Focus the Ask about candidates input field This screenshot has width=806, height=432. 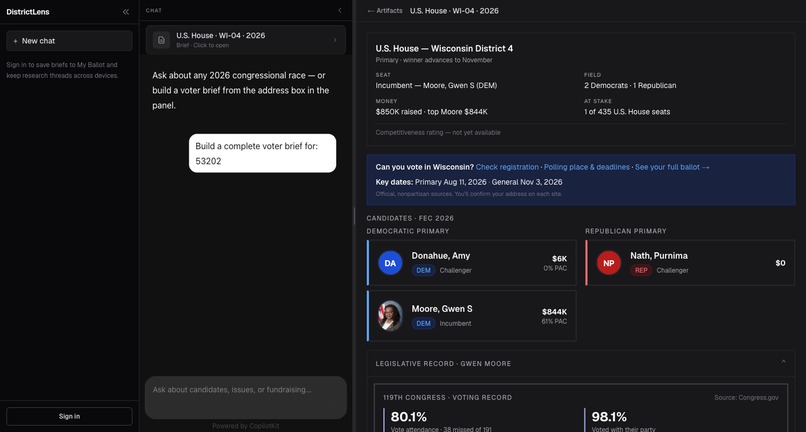click(246, 398)
